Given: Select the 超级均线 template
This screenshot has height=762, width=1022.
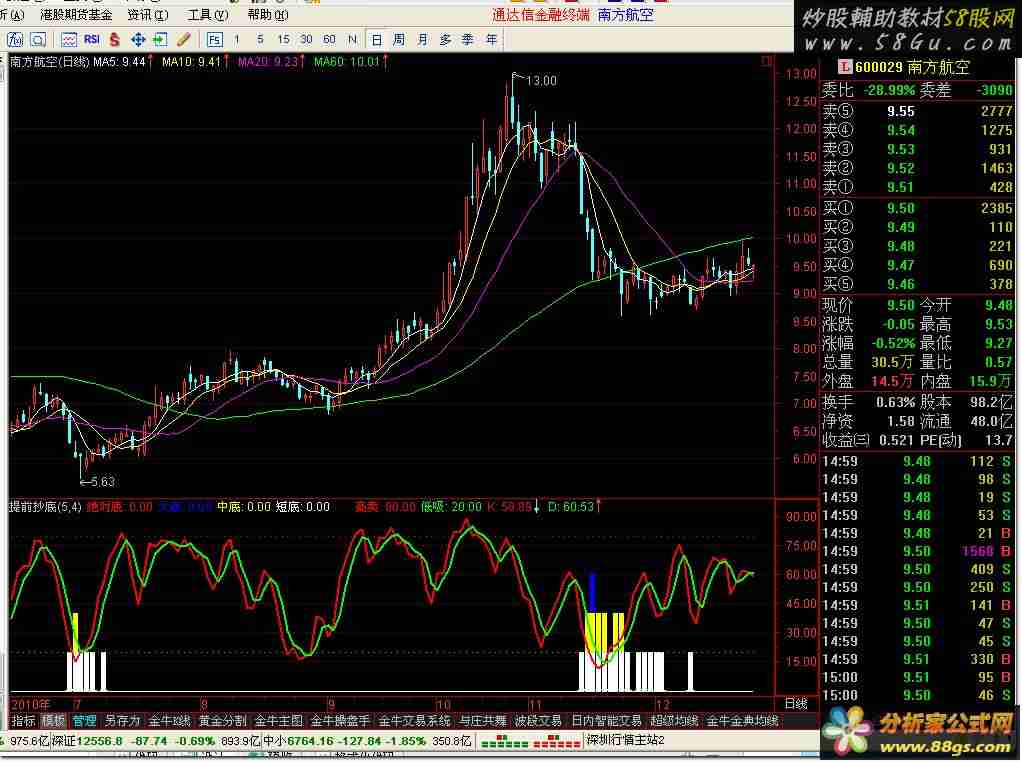Looking at the screenshot, I should tap(674, 721).
